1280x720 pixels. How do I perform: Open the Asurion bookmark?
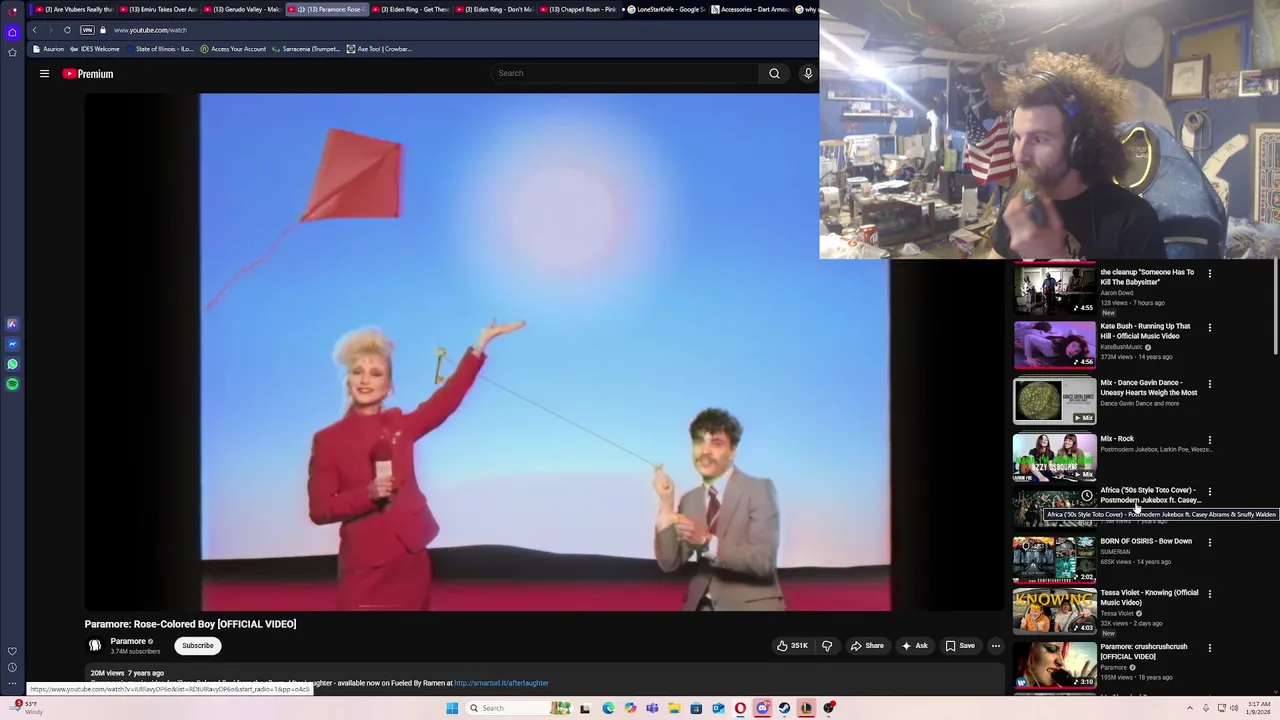[48, 49]
